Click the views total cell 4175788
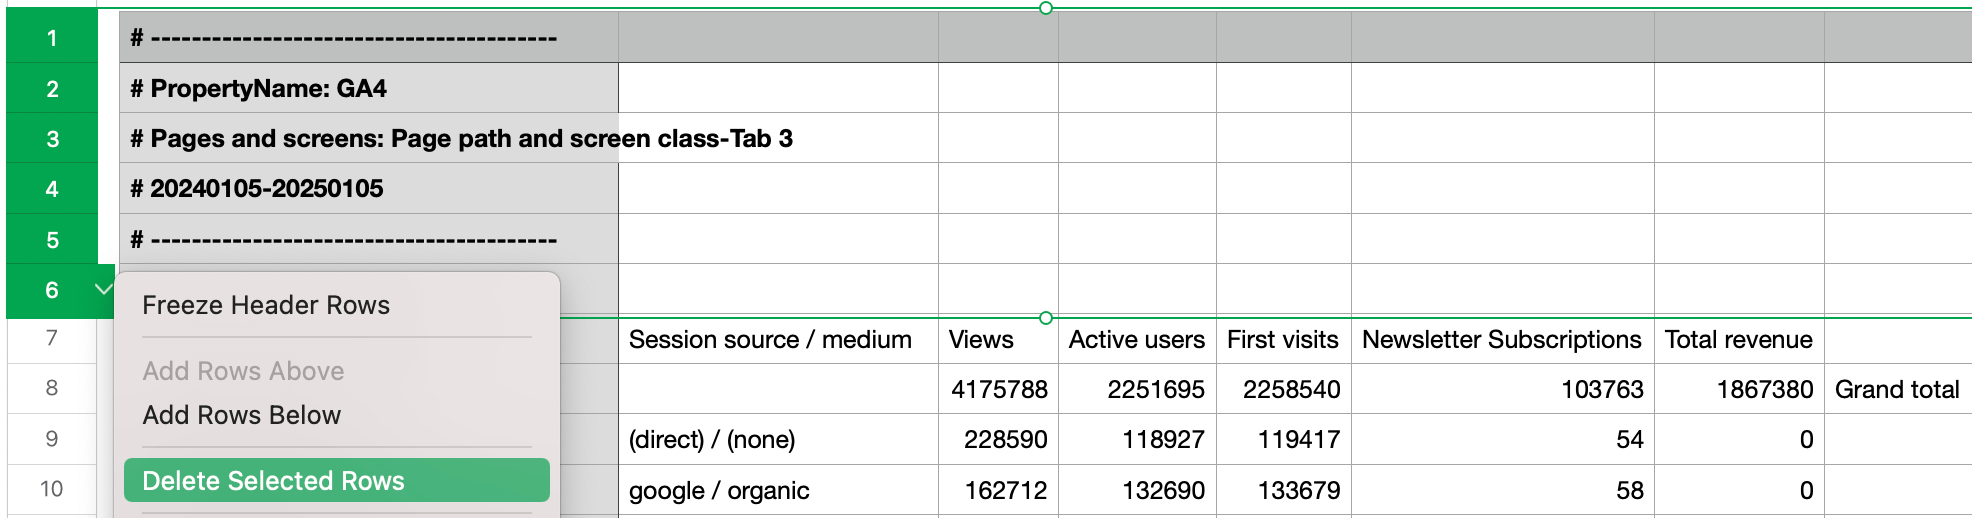Viewport: 1972px width, 518px height. (998, 389)
